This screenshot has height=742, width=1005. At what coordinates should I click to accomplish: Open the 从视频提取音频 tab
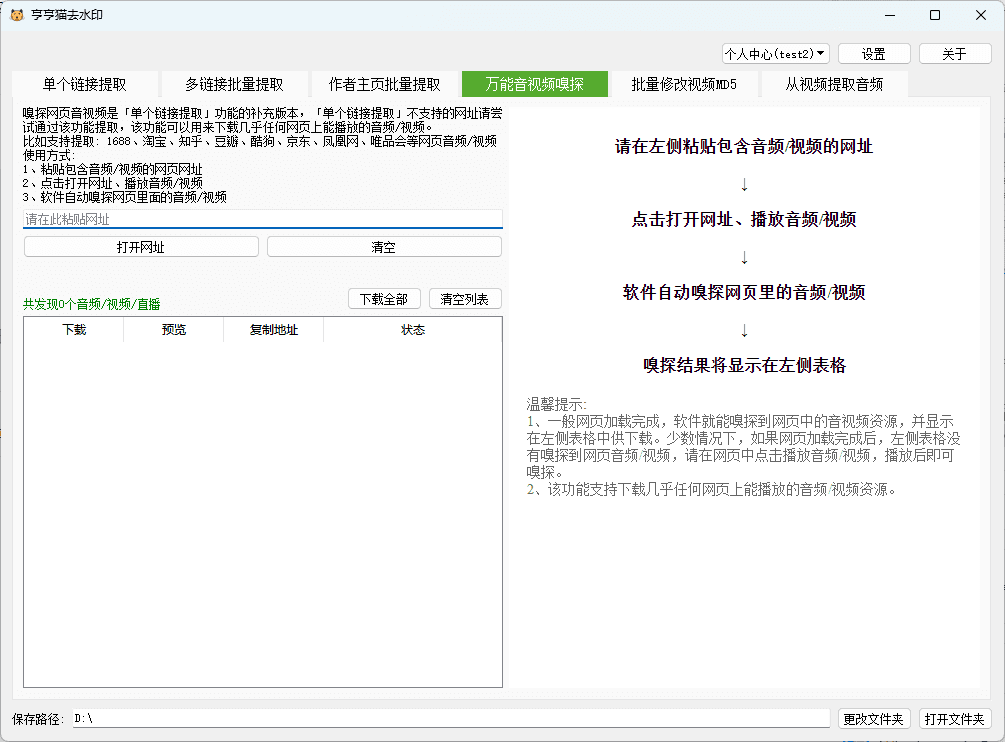(834, 84)
